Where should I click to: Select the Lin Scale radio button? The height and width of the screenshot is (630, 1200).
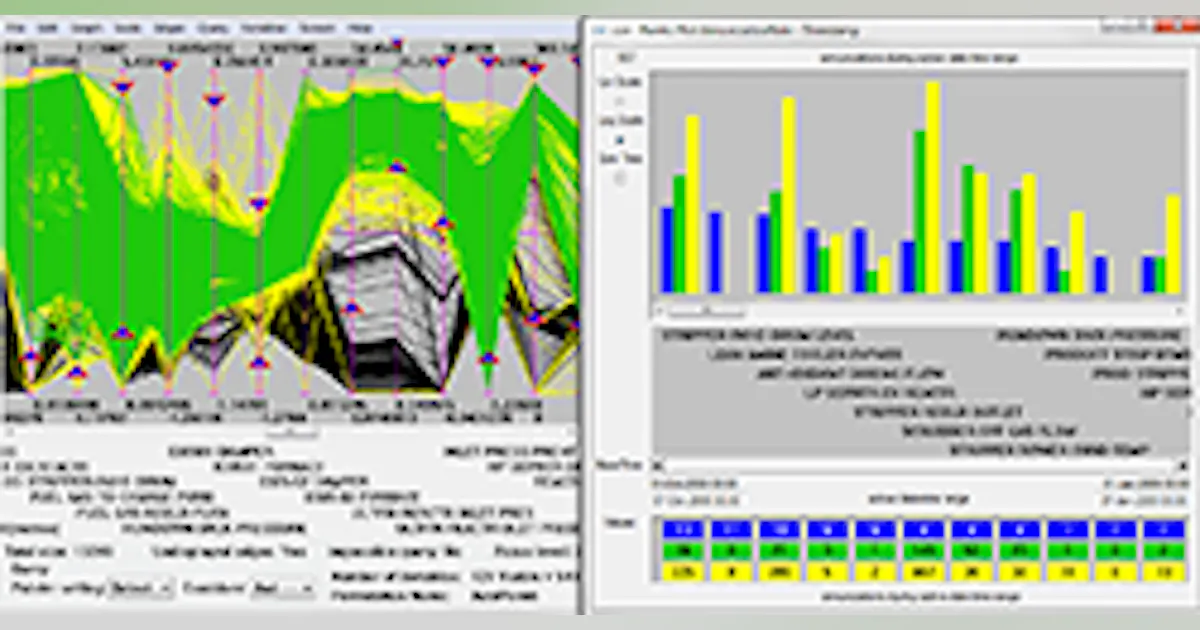coord(619,101)
